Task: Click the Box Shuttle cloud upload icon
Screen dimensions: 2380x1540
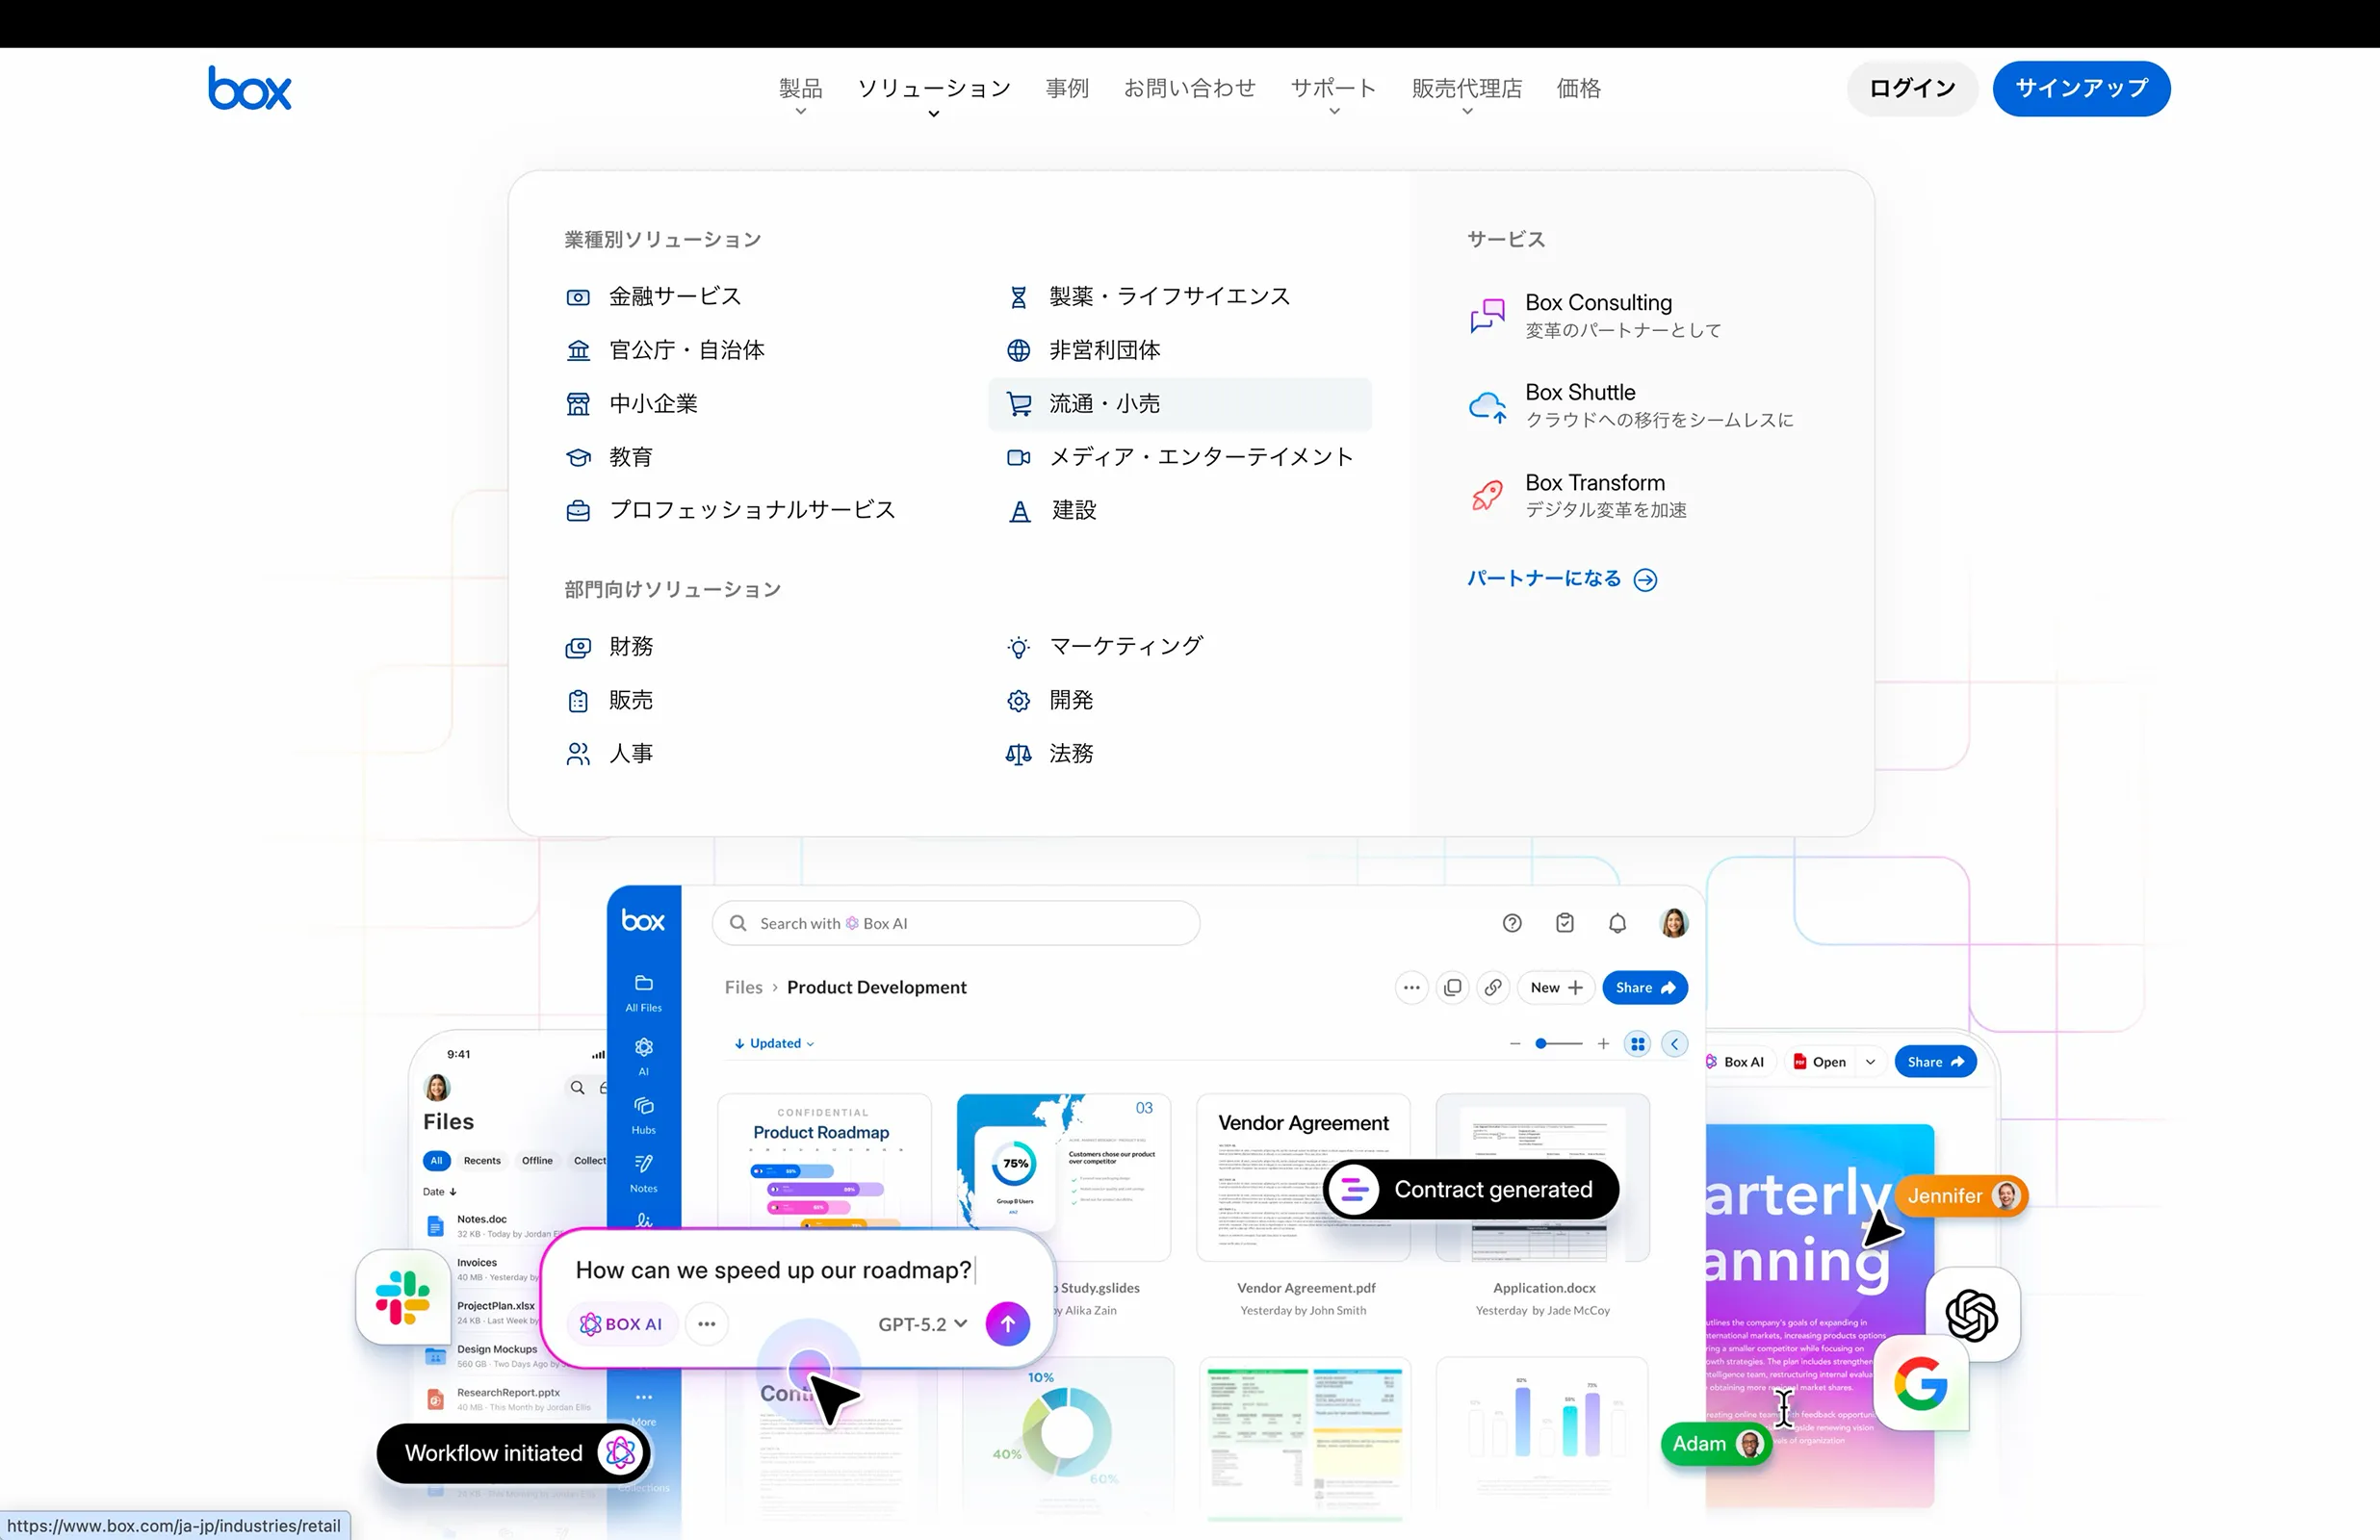Action: 1487,406
